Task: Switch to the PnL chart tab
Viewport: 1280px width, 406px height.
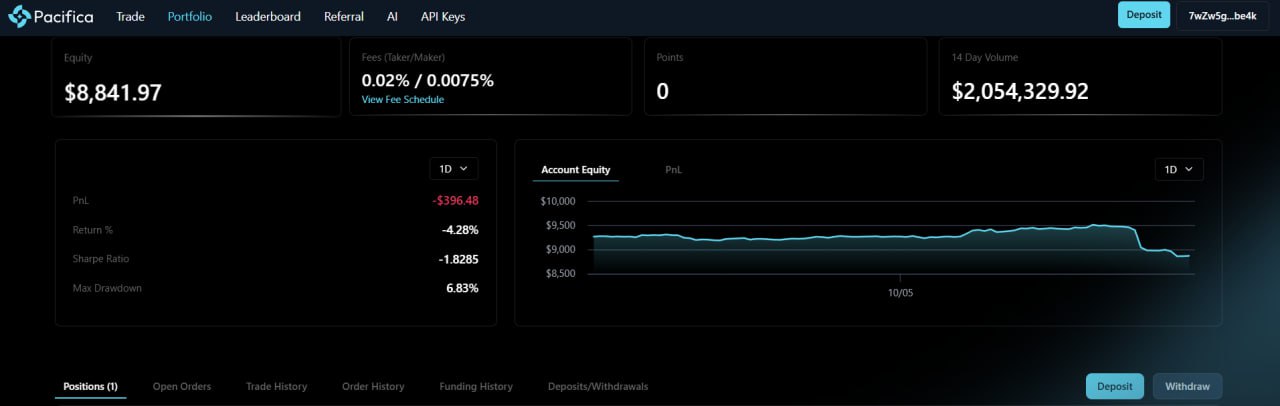Action: pyautogui.click(x=674, y=170)
